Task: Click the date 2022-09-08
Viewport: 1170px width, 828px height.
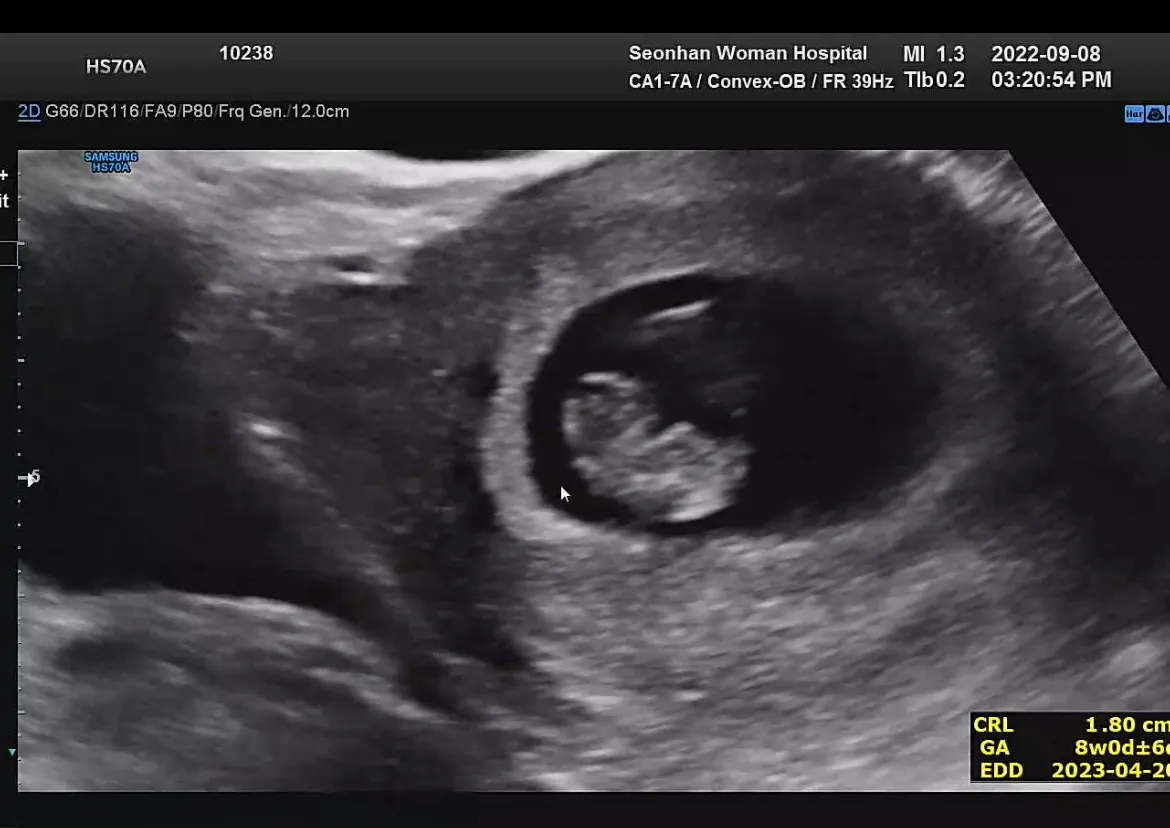Action: 1045,54
